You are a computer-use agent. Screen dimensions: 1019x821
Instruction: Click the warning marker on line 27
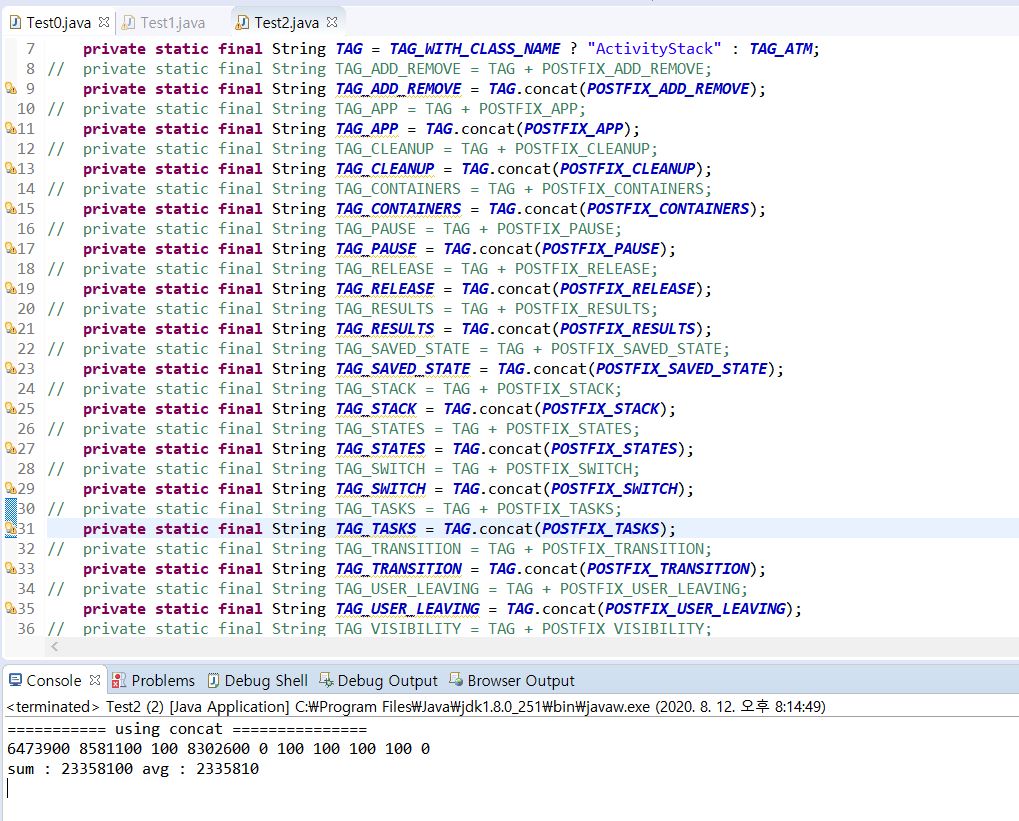pyautogui.click(x=10, y=448)
